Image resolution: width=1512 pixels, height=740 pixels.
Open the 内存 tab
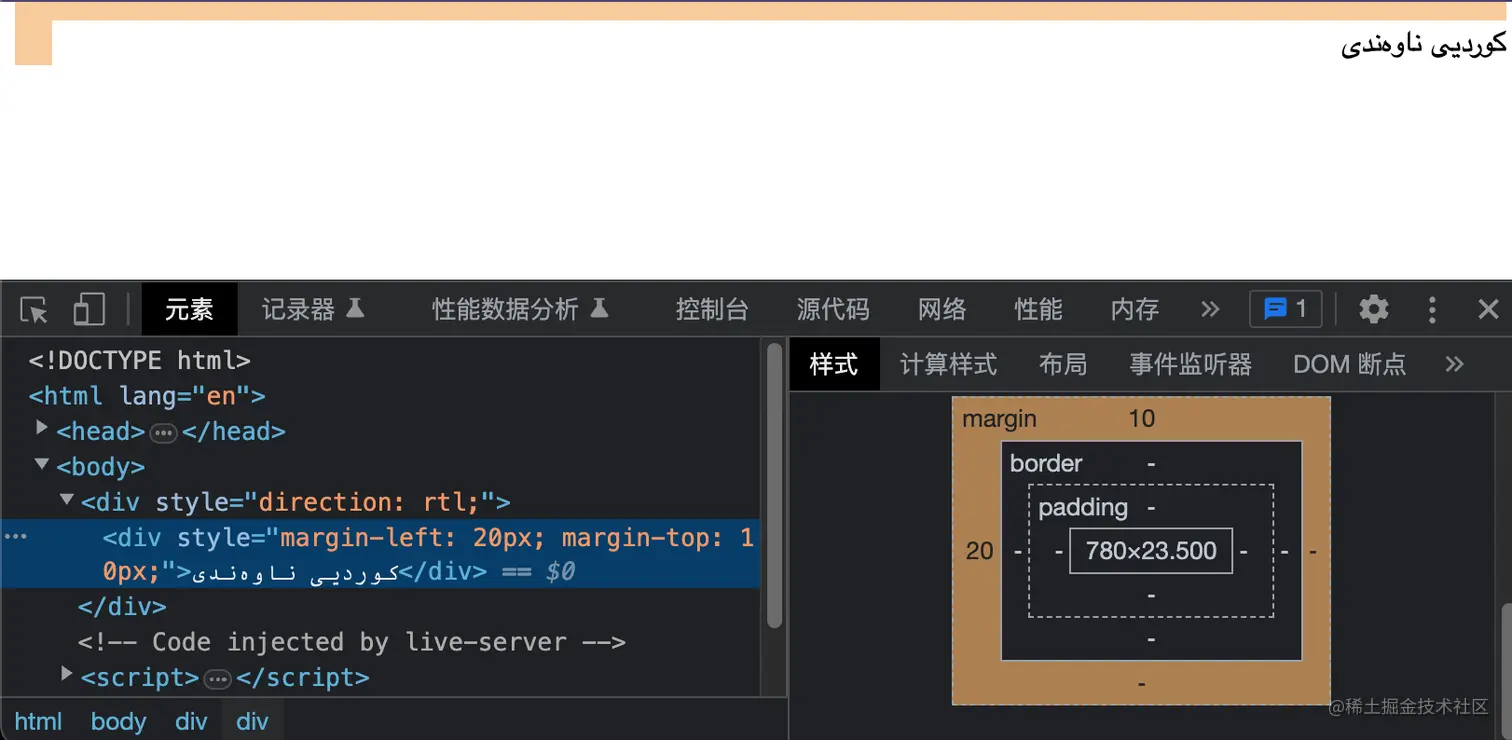(1134, 309)
